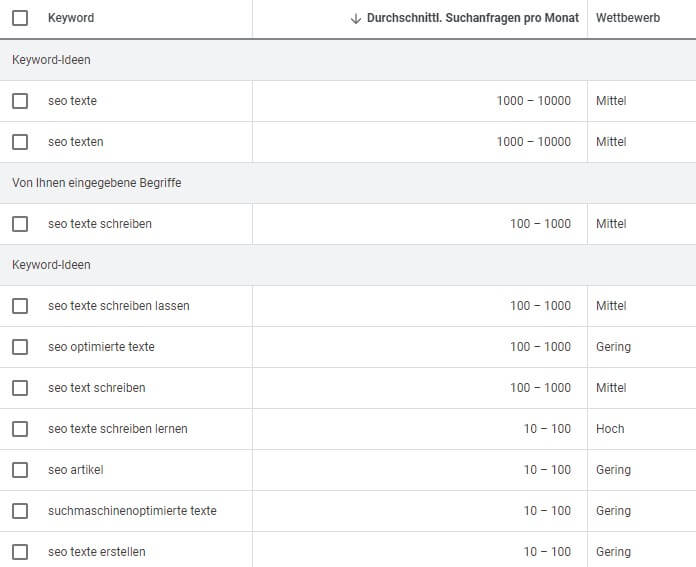Screen dimensions: 696x567
Task: Toggle the select-all checkbox in header
Action: point(20,18)
